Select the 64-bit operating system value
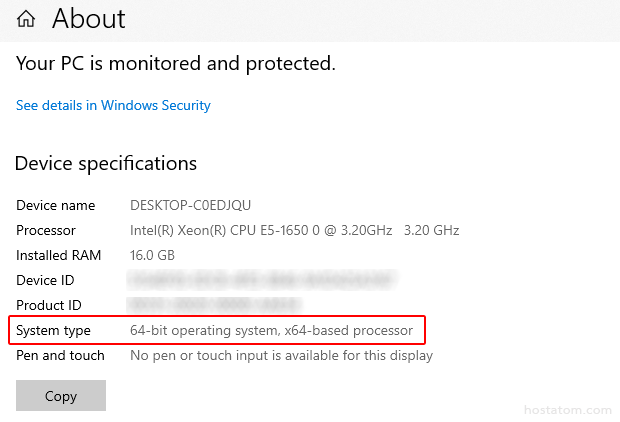Image resolution: width=620 pixels, height=422 pixels. coord(271,330)
